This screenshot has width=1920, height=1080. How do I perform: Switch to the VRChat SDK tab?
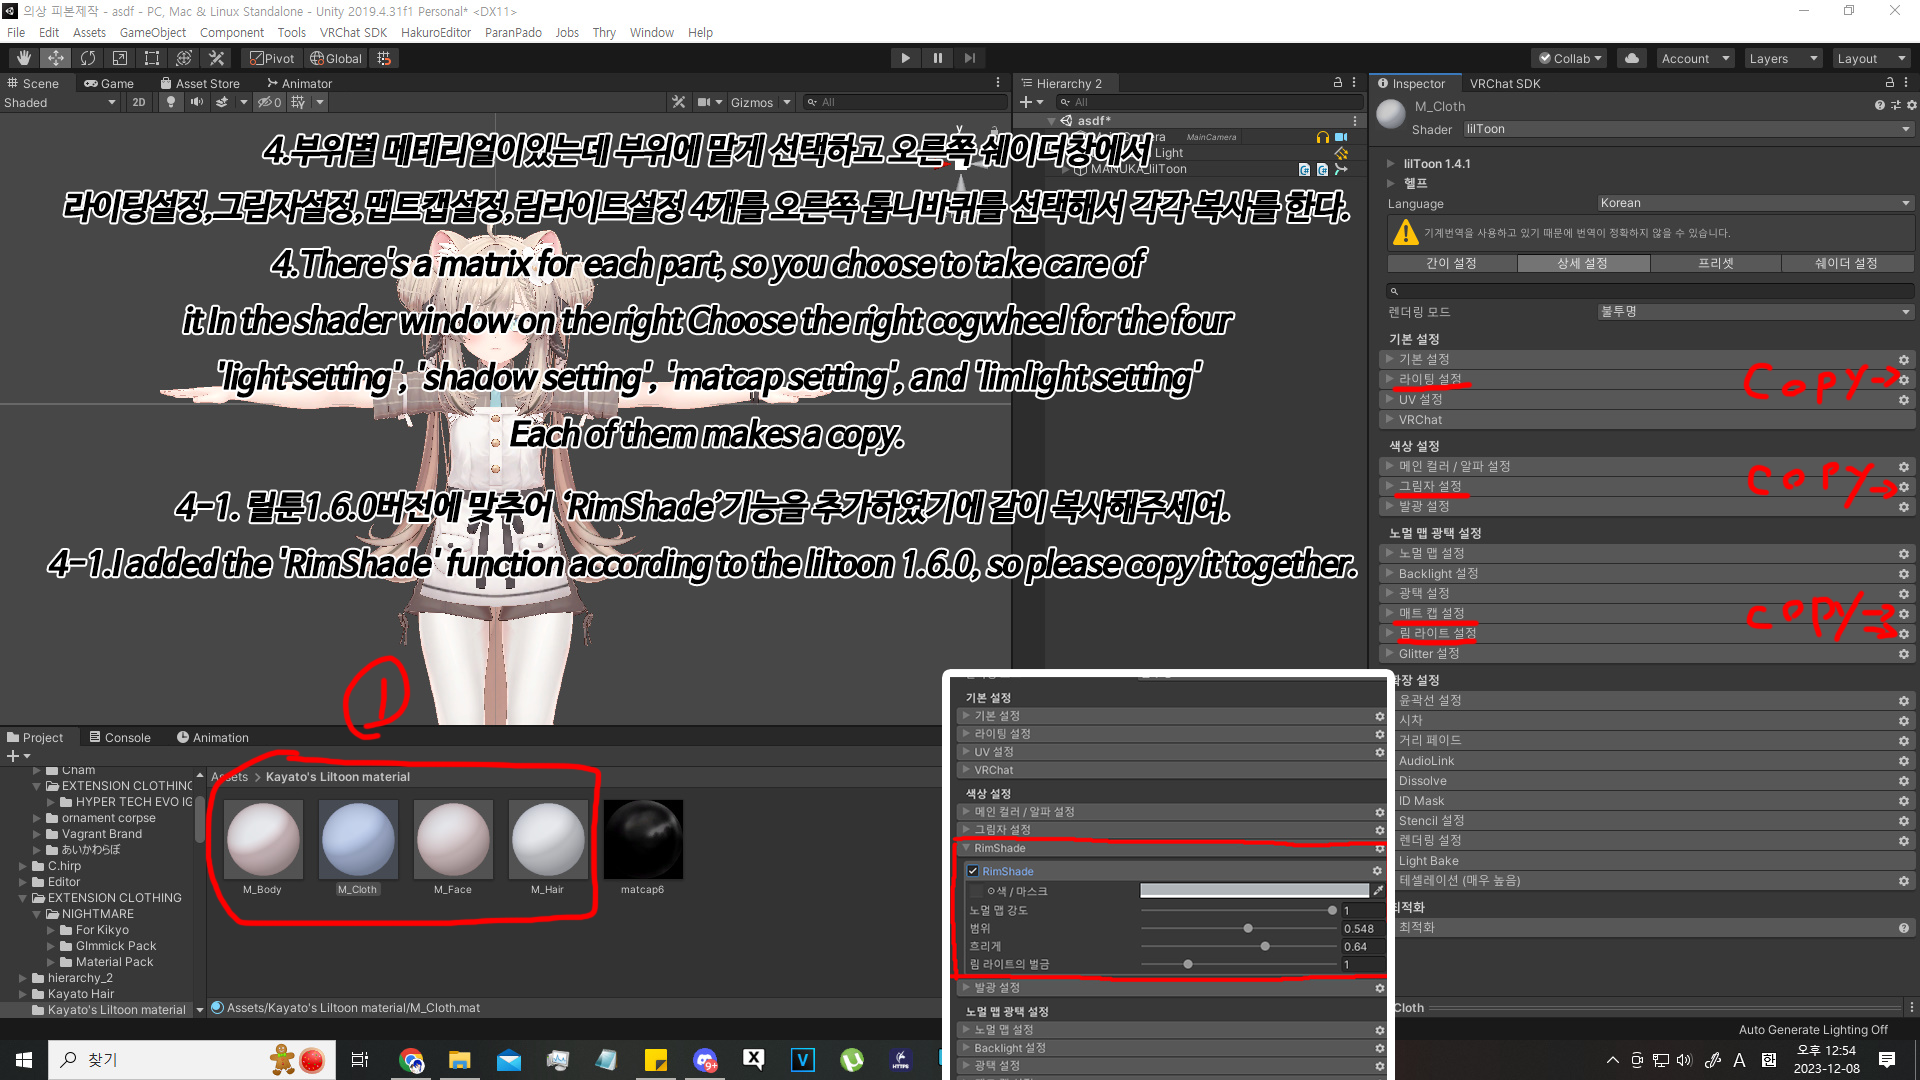click(x=1505, y=83)
